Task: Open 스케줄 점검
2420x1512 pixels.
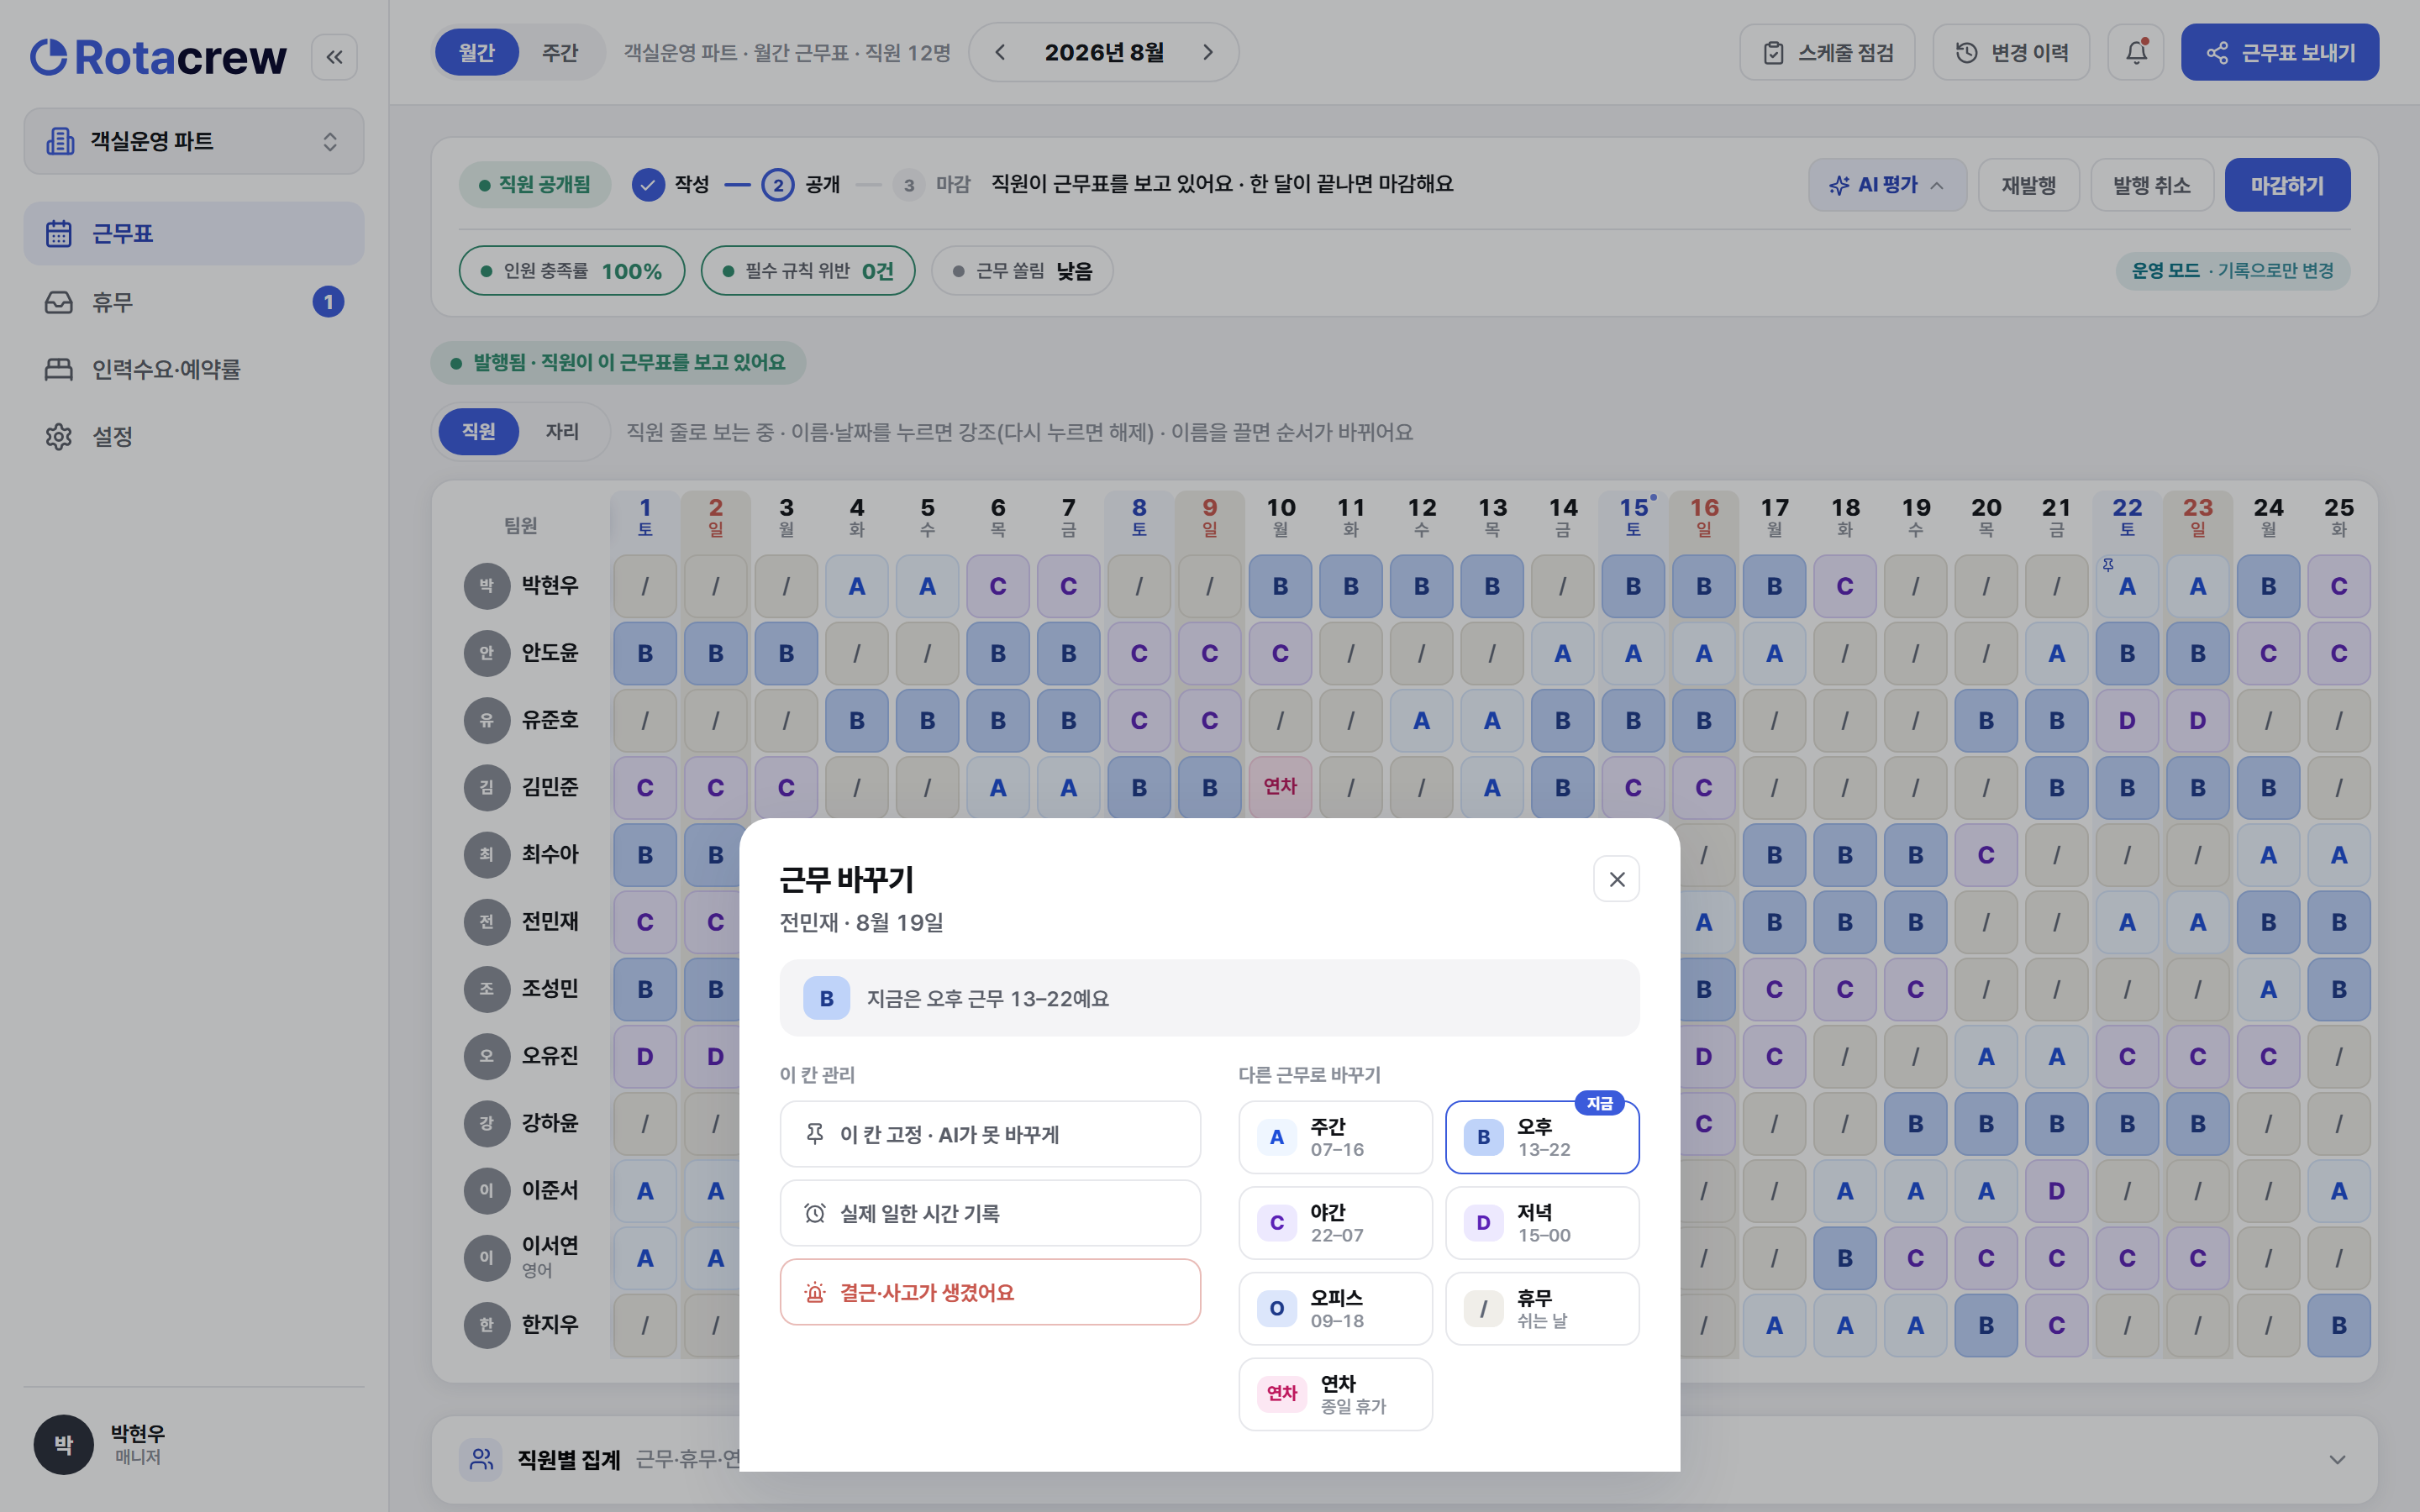Action: [1827, 52]
